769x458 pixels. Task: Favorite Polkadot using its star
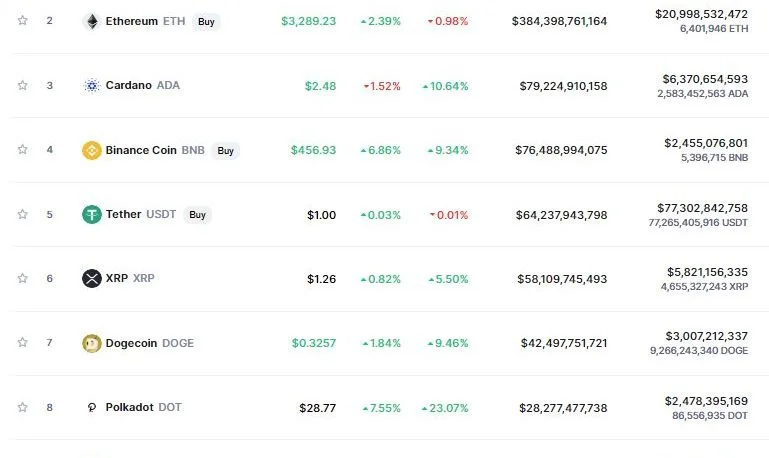(23, 407)
